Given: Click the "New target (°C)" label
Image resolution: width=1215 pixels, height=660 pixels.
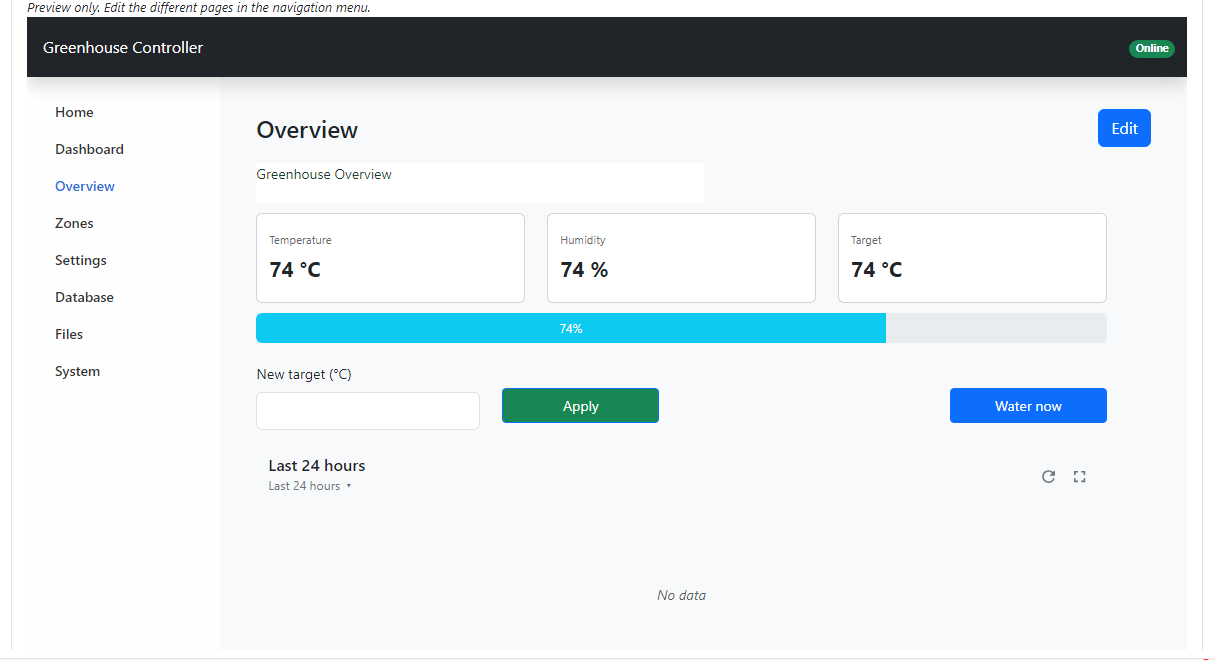Looking at the screenshot, I should (x=304, y=374).
